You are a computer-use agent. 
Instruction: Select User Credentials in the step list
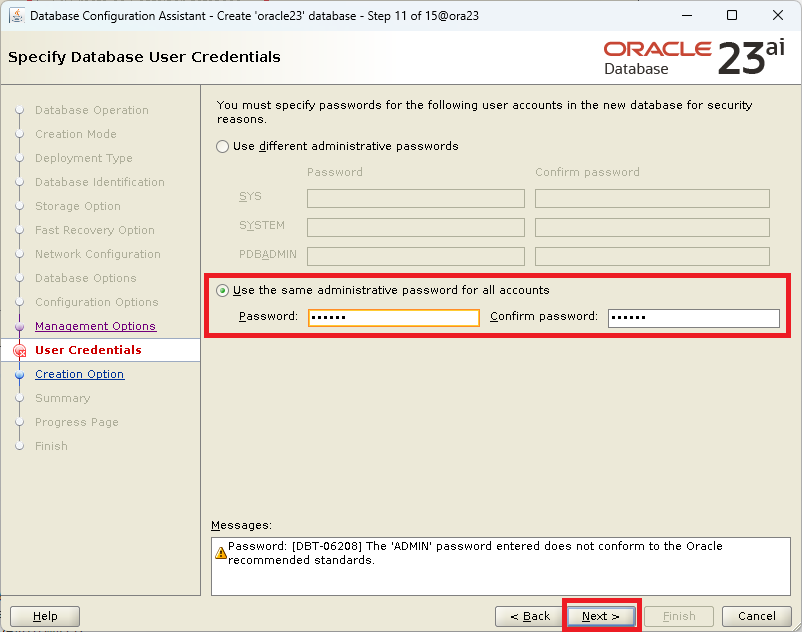[88, 350]
